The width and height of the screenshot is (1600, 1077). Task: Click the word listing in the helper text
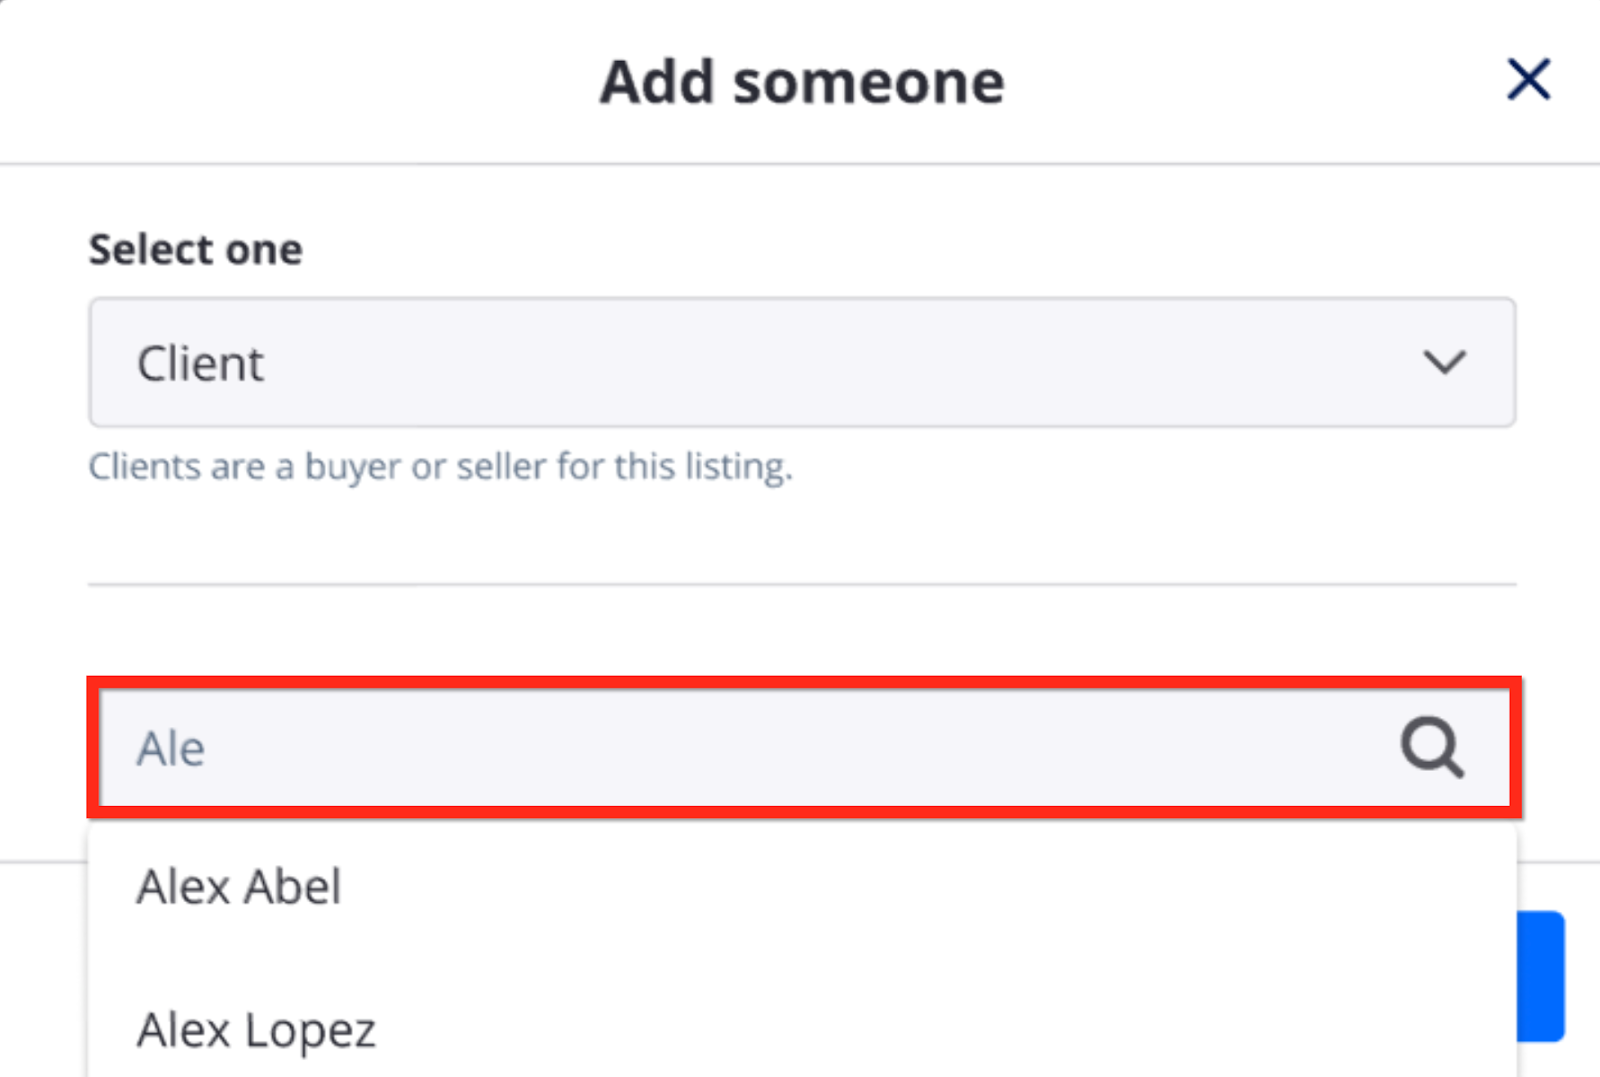click(738, 466)
